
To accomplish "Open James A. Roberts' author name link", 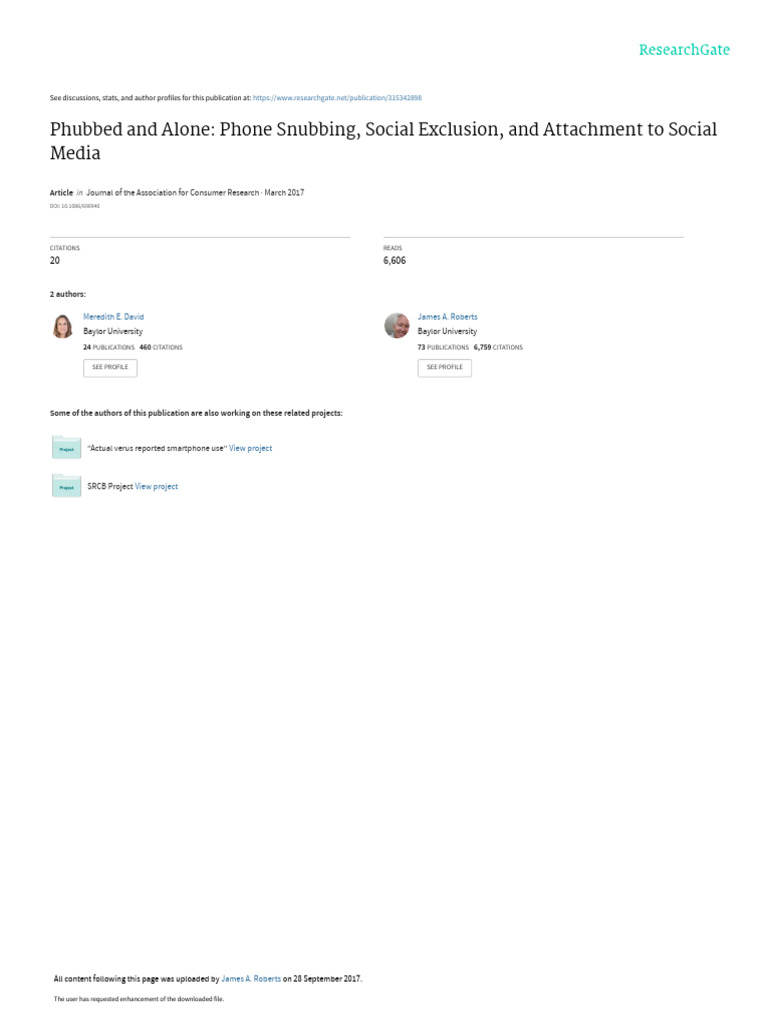I will 447,316.
